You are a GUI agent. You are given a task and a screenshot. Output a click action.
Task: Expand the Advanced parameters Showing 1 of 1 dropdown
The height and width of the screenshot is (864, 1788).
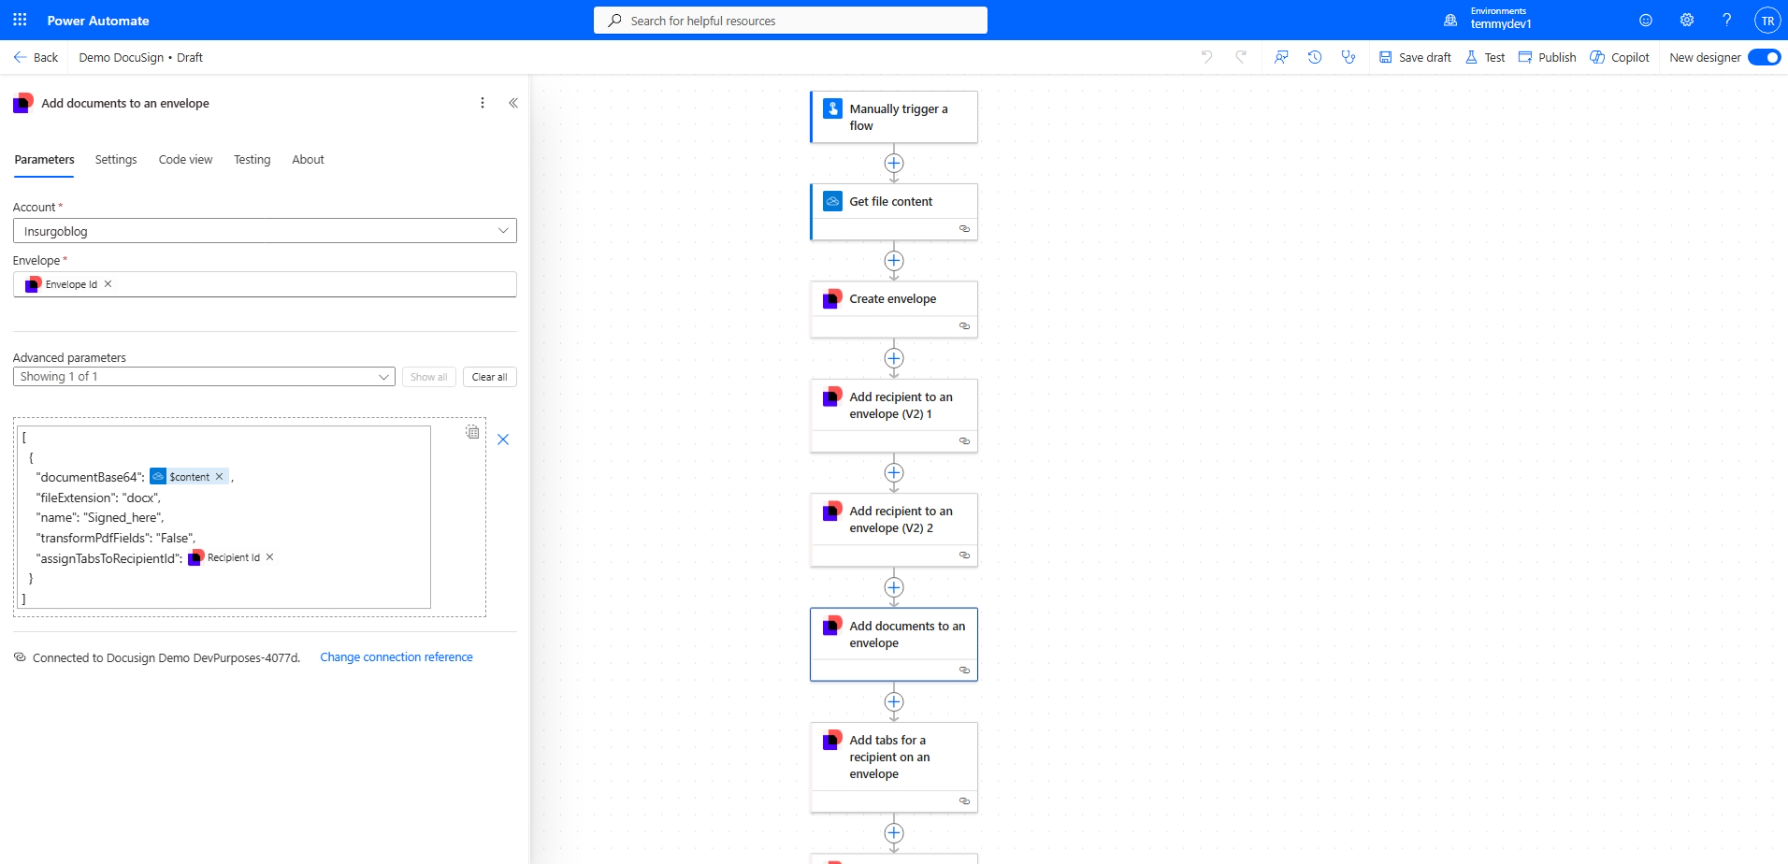pyautogui.click(x=204, y=377)
